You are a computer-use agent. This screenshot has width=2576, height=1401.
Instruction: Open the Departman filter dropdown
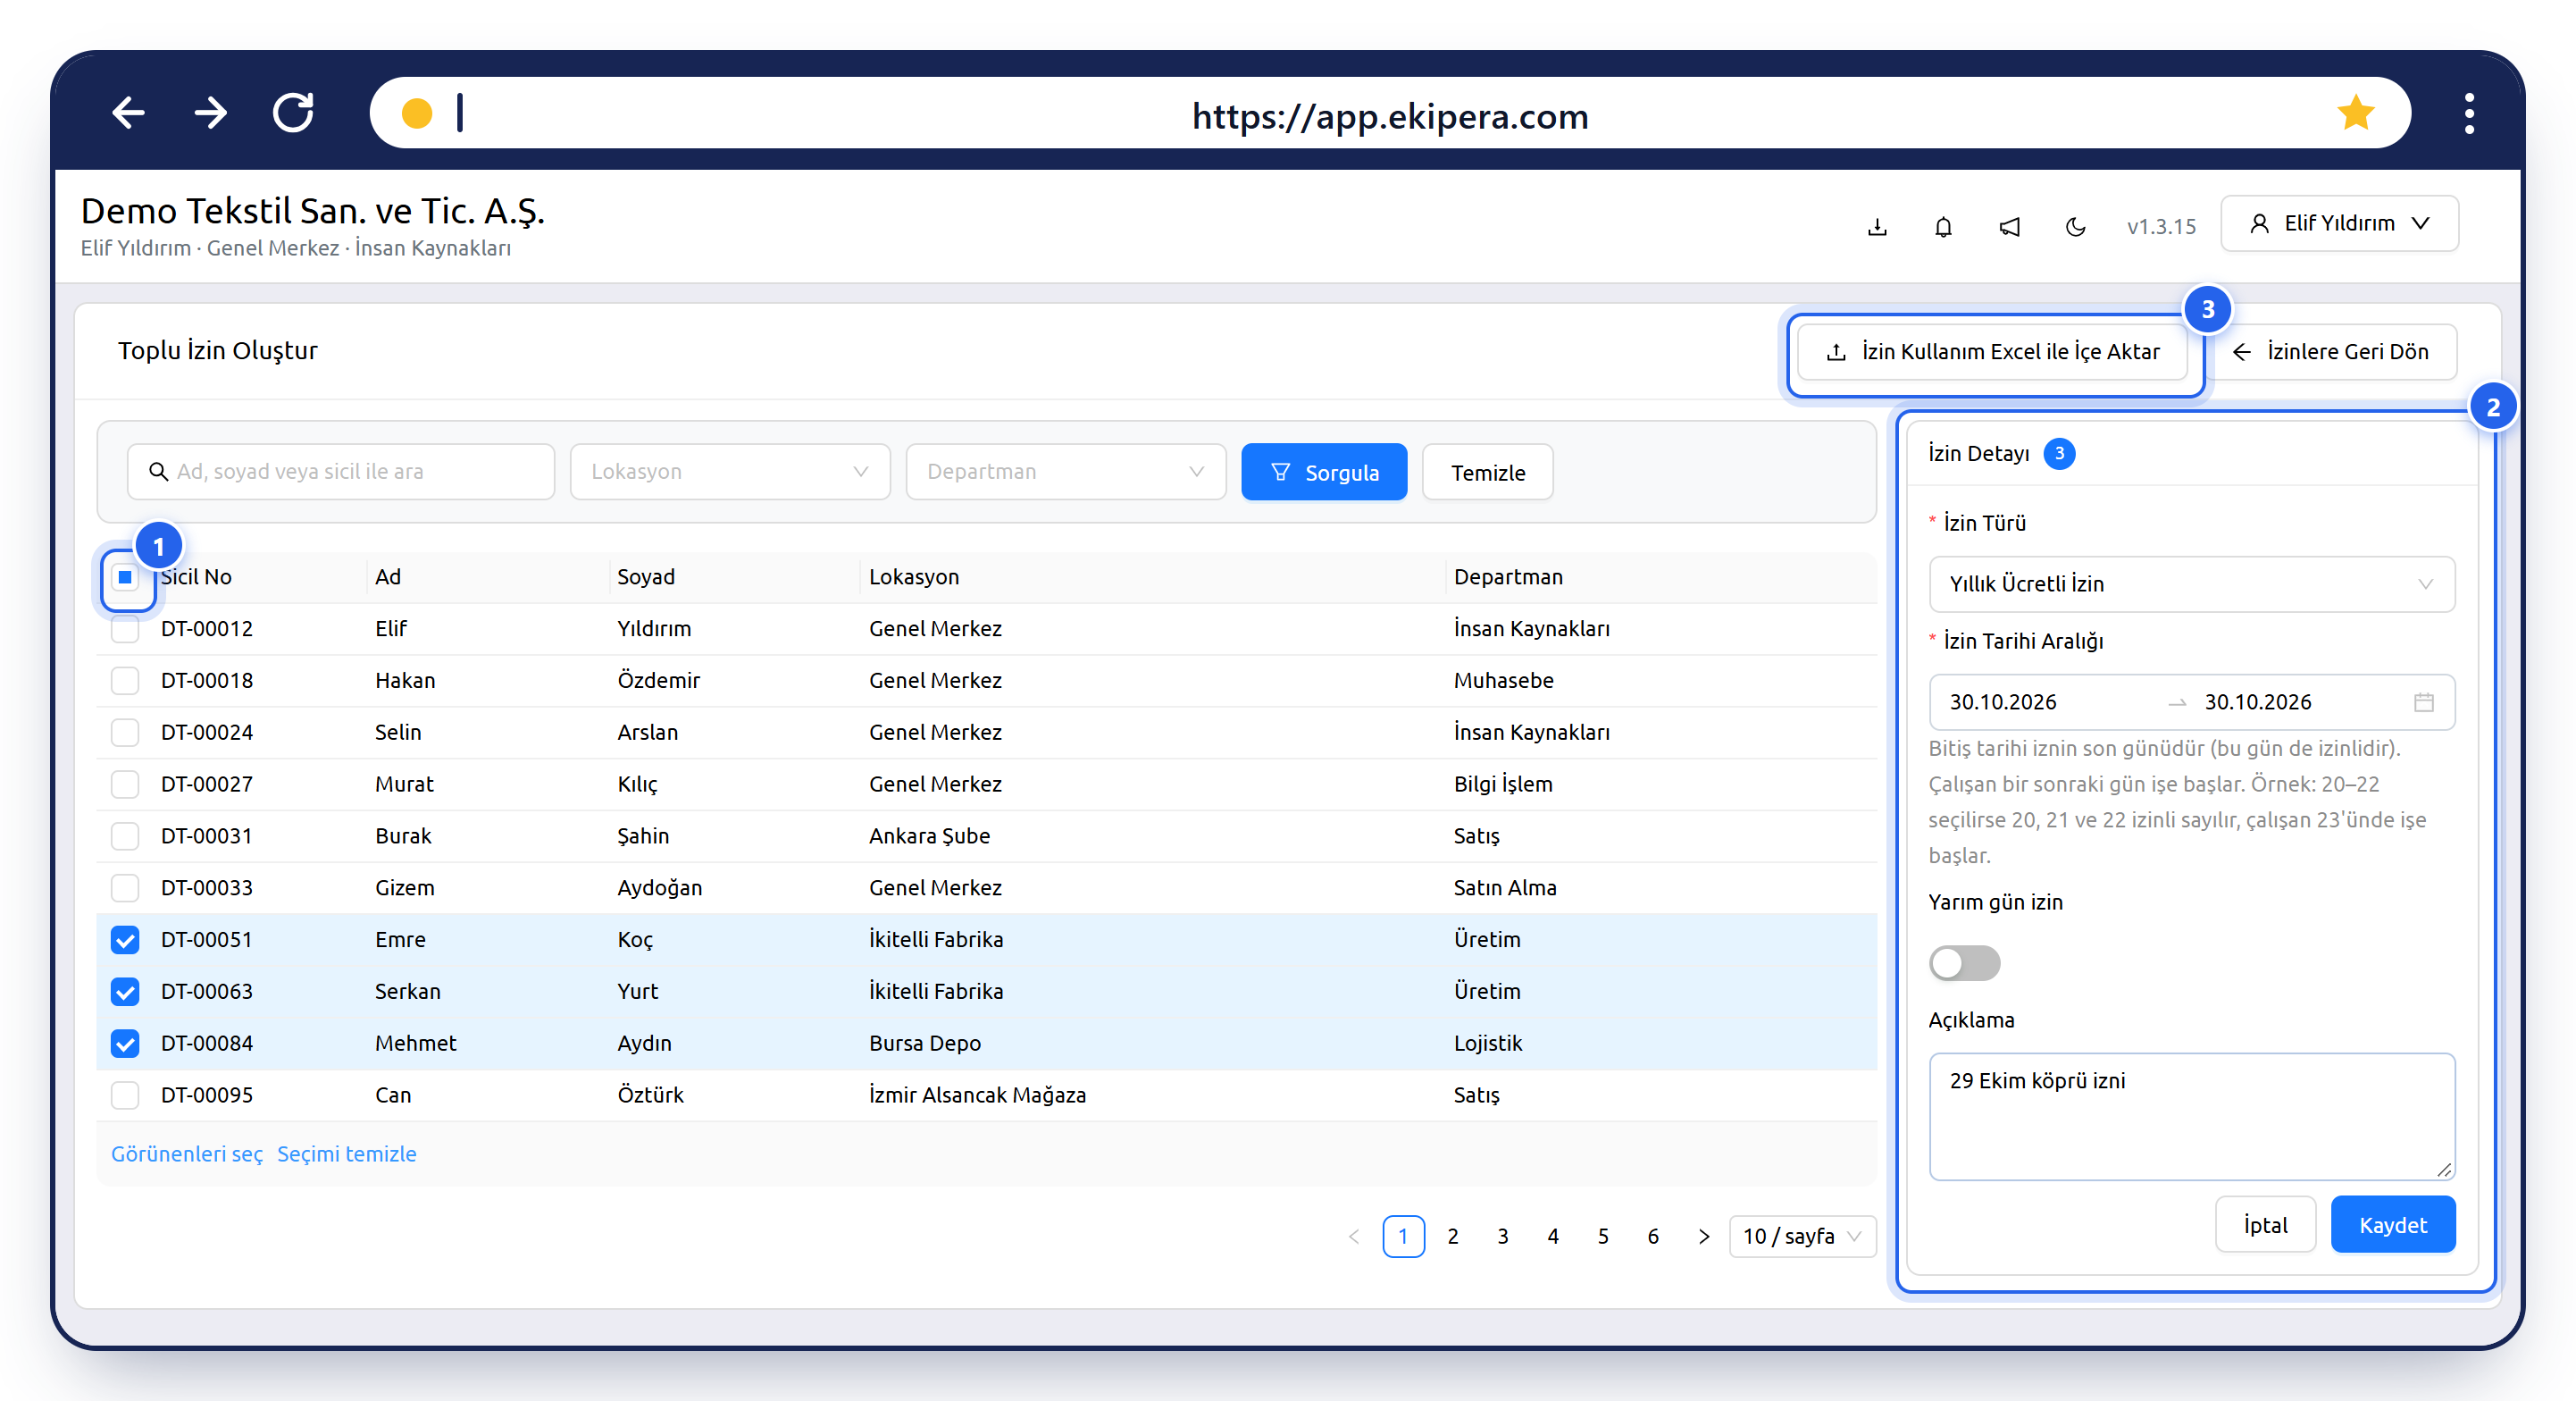pos(1066,472)
